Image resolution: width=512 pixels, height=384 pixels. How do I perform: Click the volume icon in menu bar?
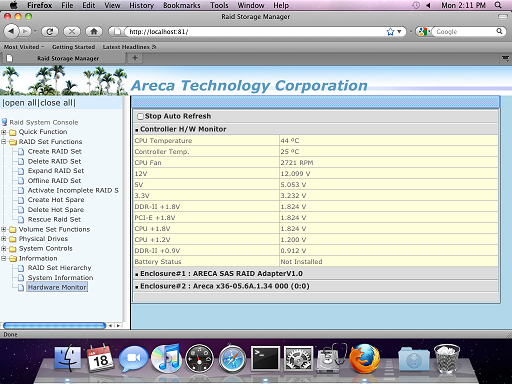tap(428, 5)
